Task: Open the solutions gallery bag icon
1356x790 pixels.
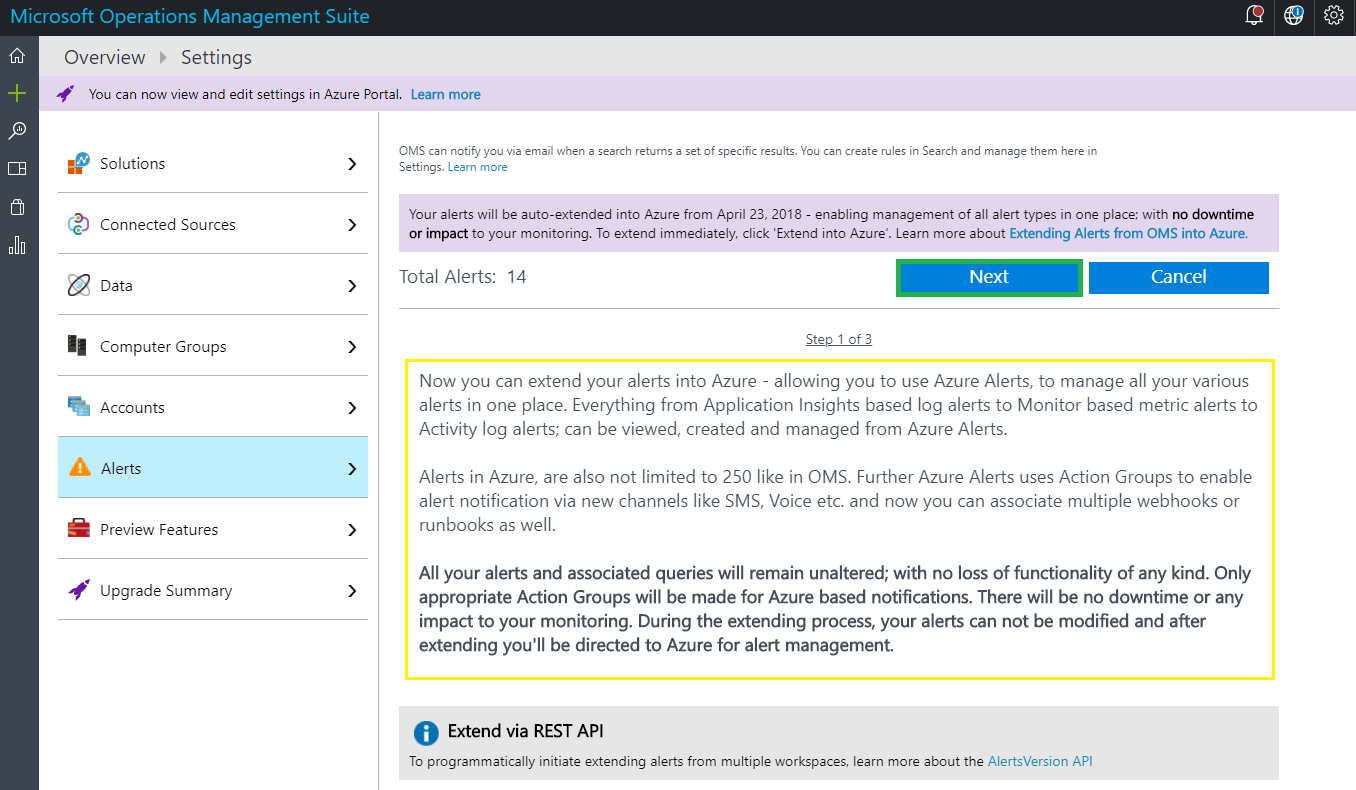Action: (x=17, y=207)
